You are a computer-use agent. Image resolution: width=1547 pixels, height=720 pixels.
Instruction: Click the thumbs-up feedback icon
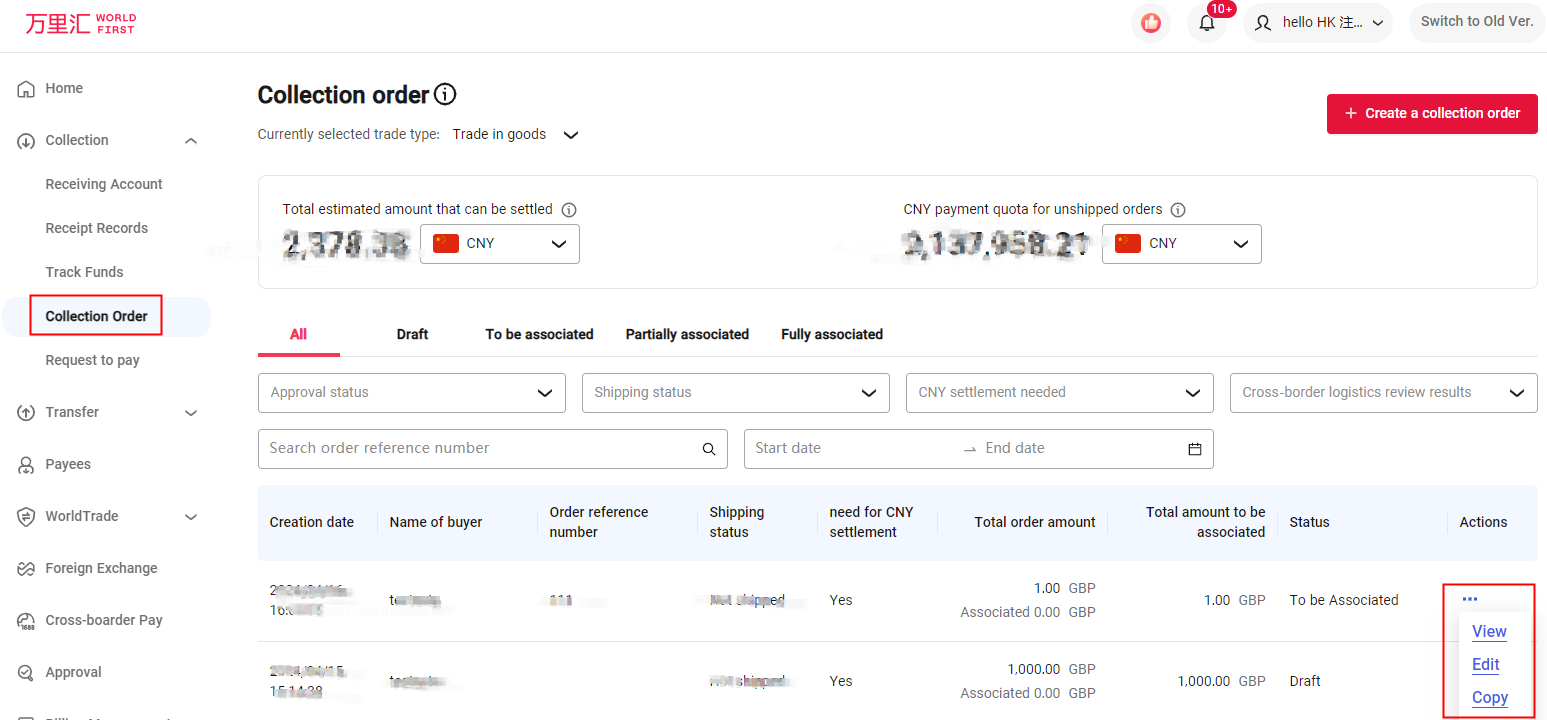pyautogui.click(x=1150, y=23)
